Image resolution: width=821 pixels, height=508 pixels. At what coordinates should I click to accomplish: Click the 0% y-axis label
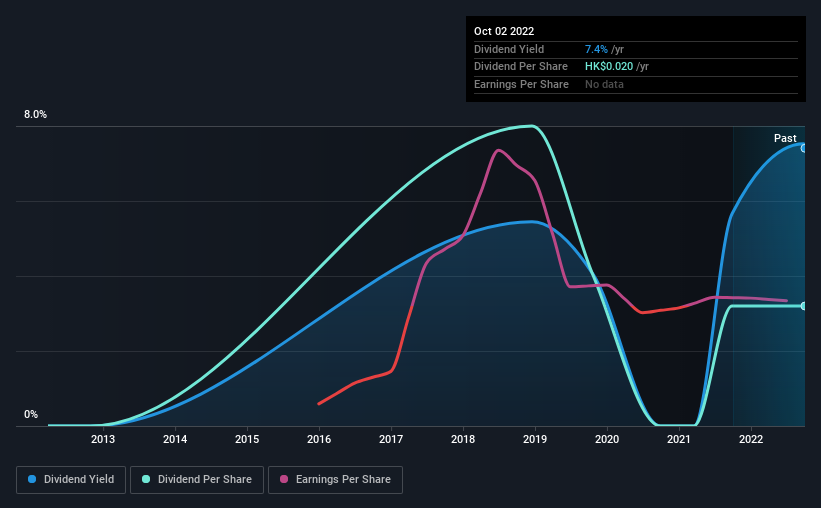pos(31,414)
